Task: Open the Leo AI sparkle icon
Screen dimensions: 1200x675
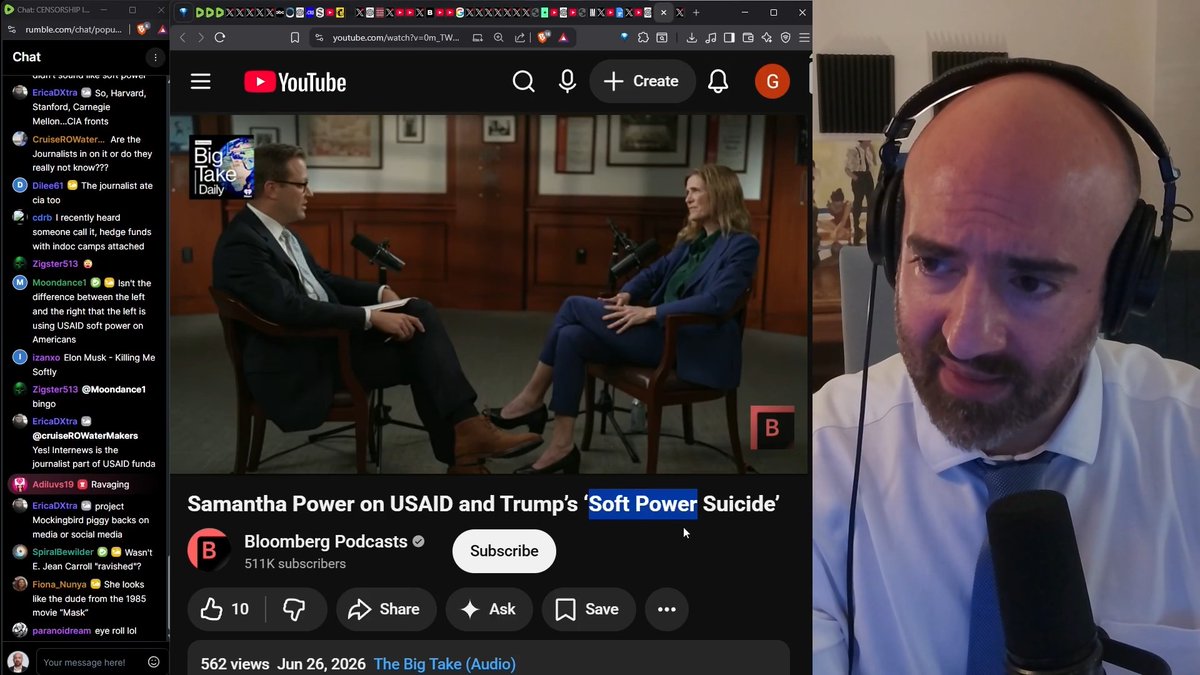Action: 767,38
